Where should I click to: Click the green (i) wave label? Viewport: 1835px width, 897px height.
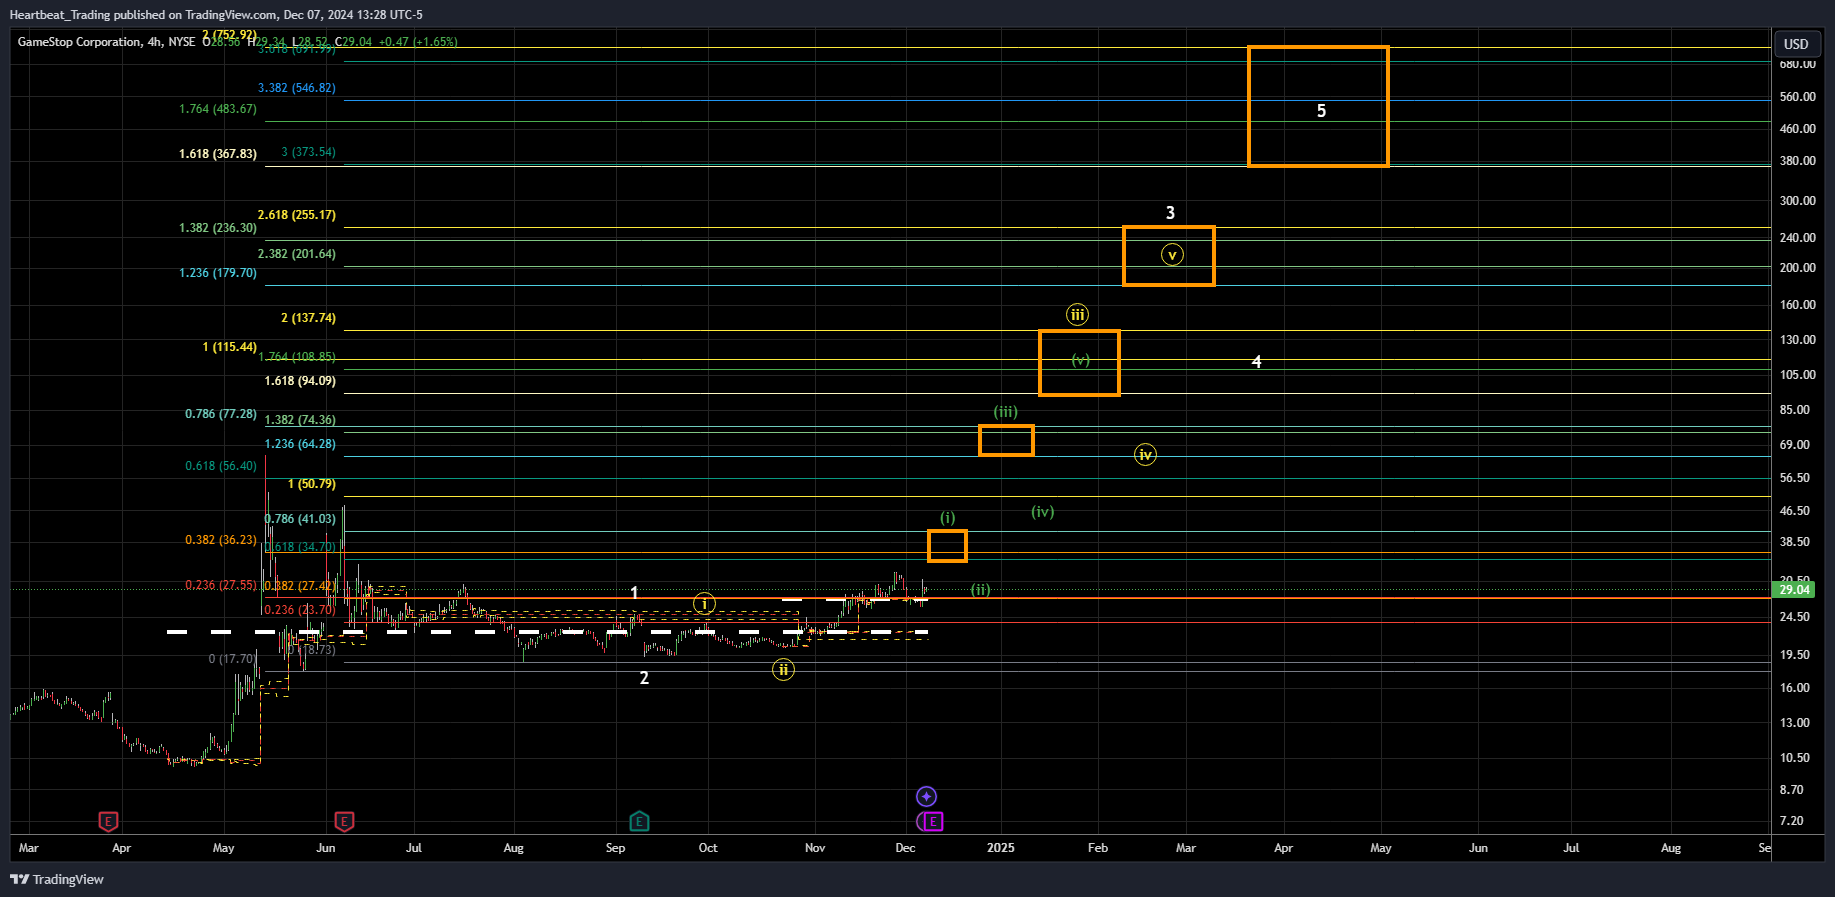(947, 518)
